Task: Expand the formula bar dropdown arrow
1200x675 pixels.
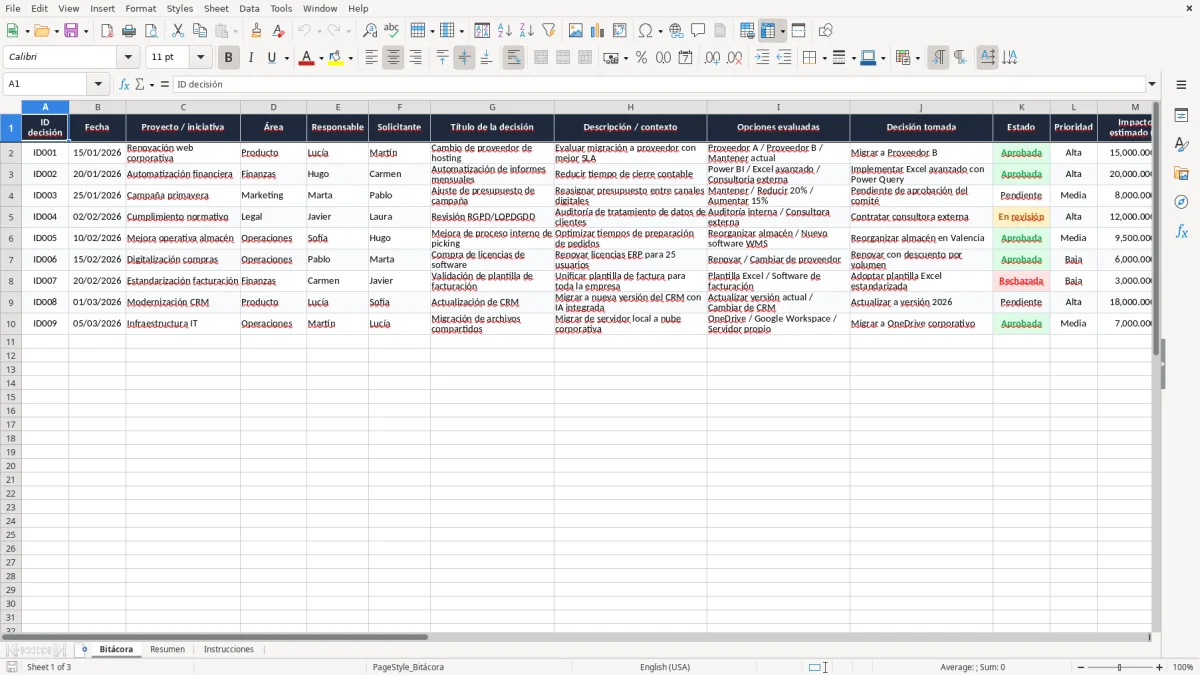Action: coord(1152,84)
